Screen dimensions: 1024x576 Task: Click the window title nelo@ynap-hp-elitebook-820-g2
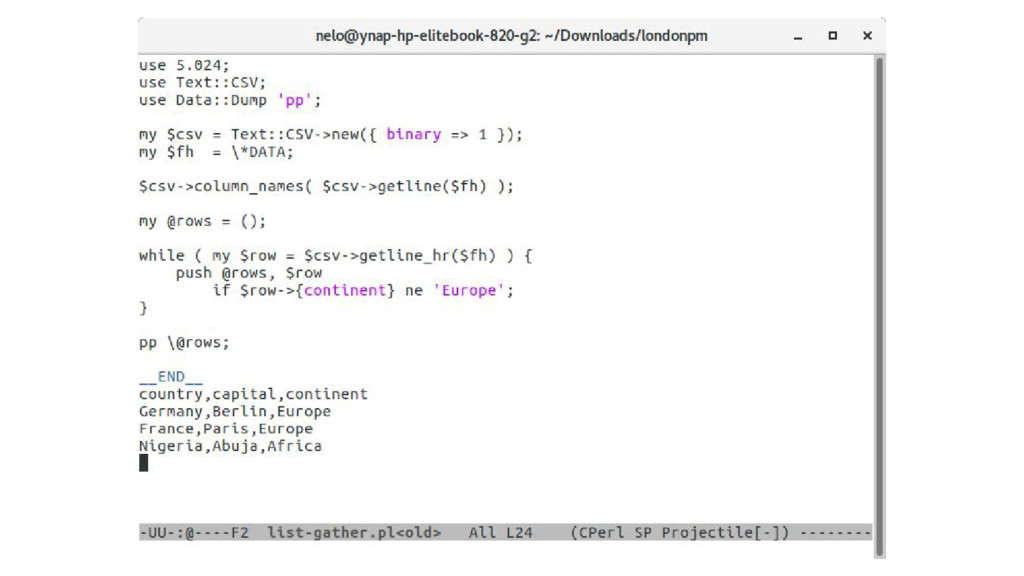[x=511, y=36]
